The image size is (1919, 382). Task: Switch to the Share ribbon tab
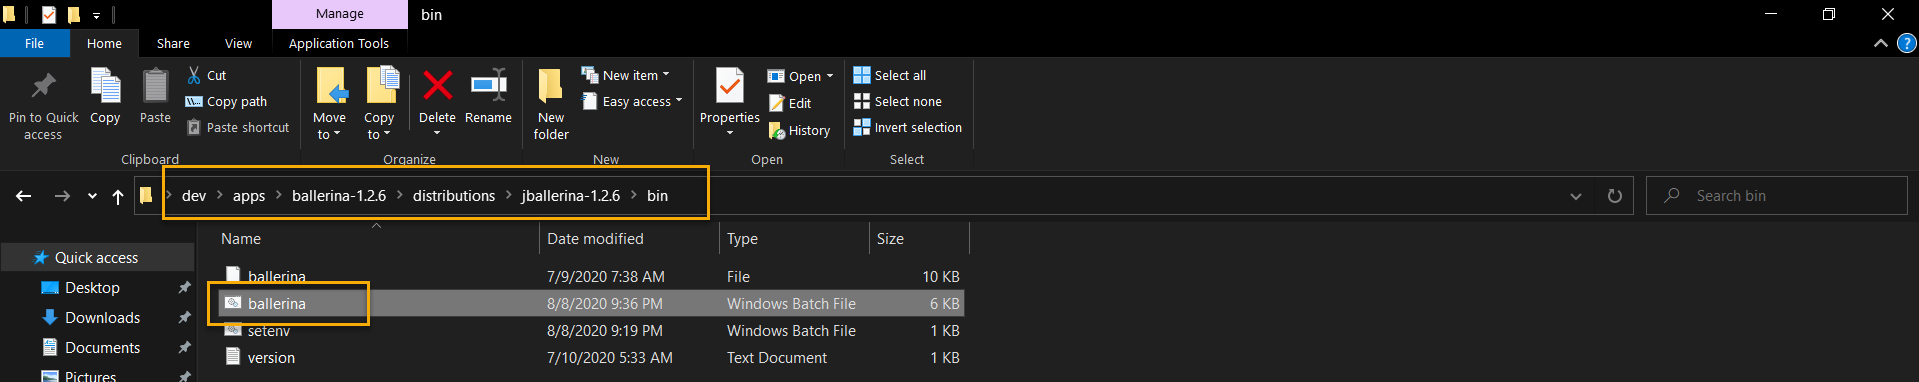(x=173, y=43)
